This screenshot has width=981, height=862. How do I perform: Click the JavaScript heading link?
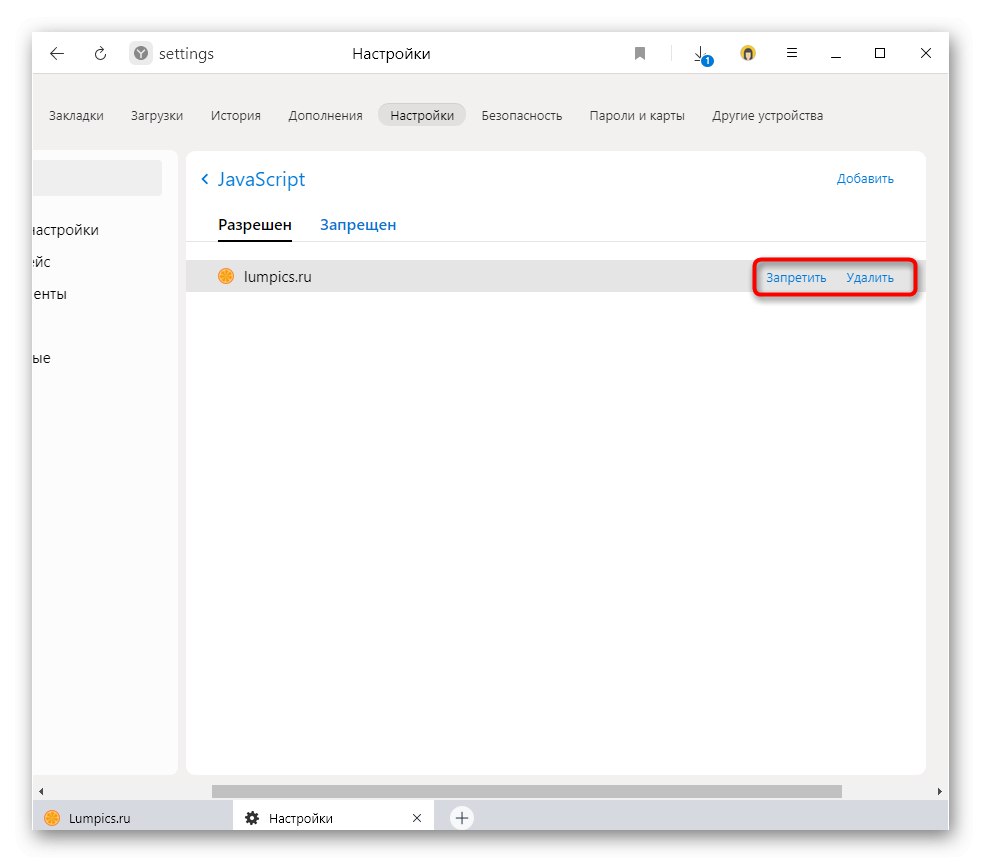click(261, 180)
